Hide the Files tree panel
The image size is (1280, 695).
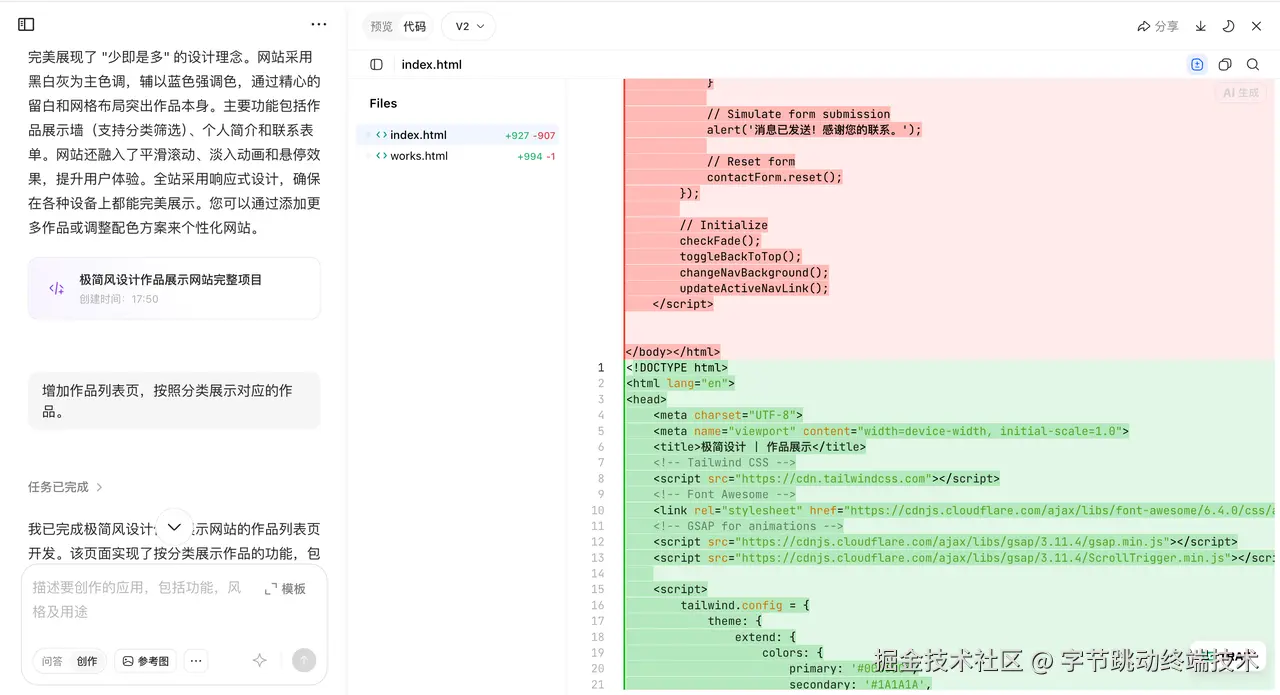376,65
